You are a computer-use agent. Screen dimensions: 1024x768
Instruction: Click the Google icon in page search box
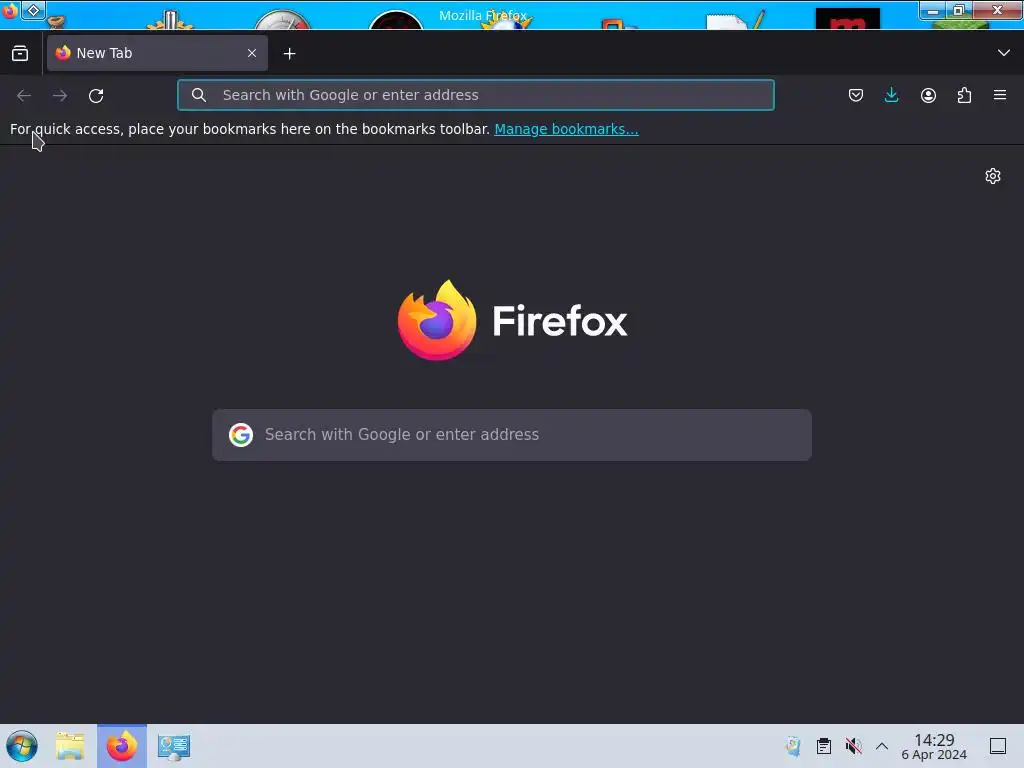pyautogui.click(x=240, y=434)
